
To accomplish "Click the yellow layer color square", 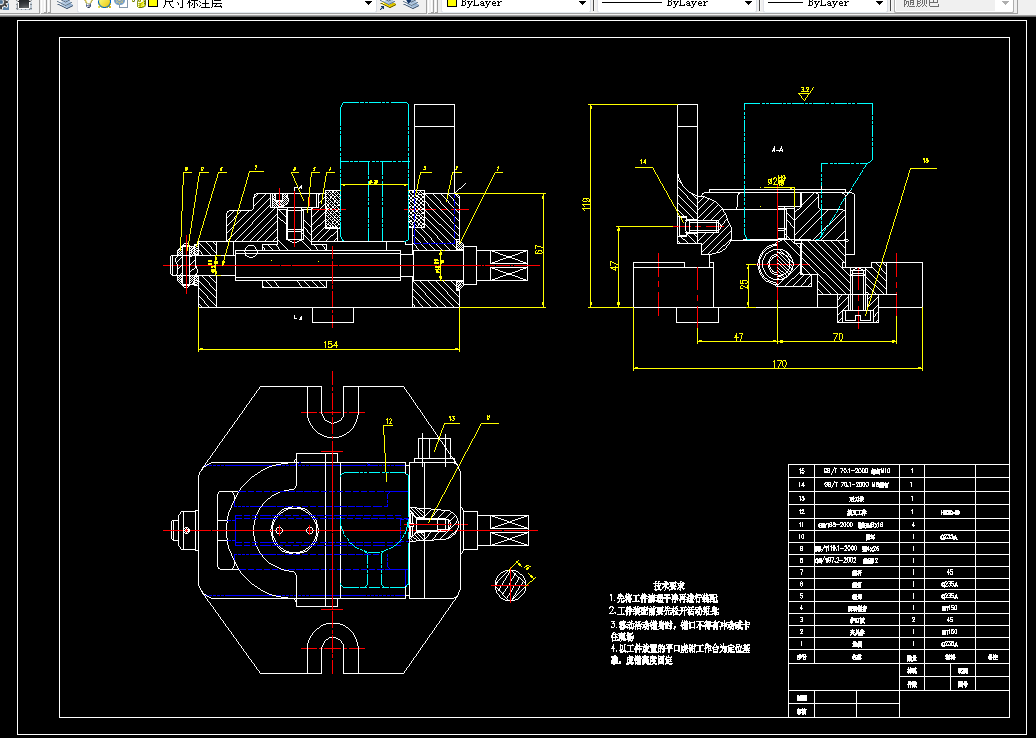I will tap(153, 3).
